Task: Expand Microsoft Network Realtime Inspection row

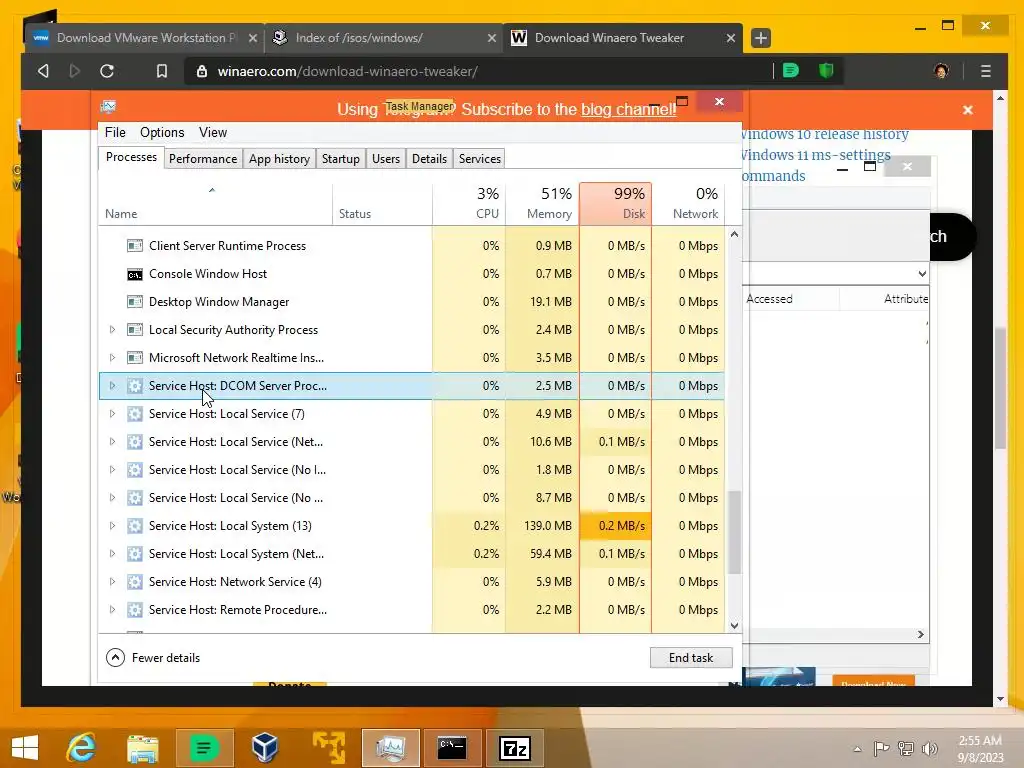Action: pyautogui.click(x=112, y=358)
